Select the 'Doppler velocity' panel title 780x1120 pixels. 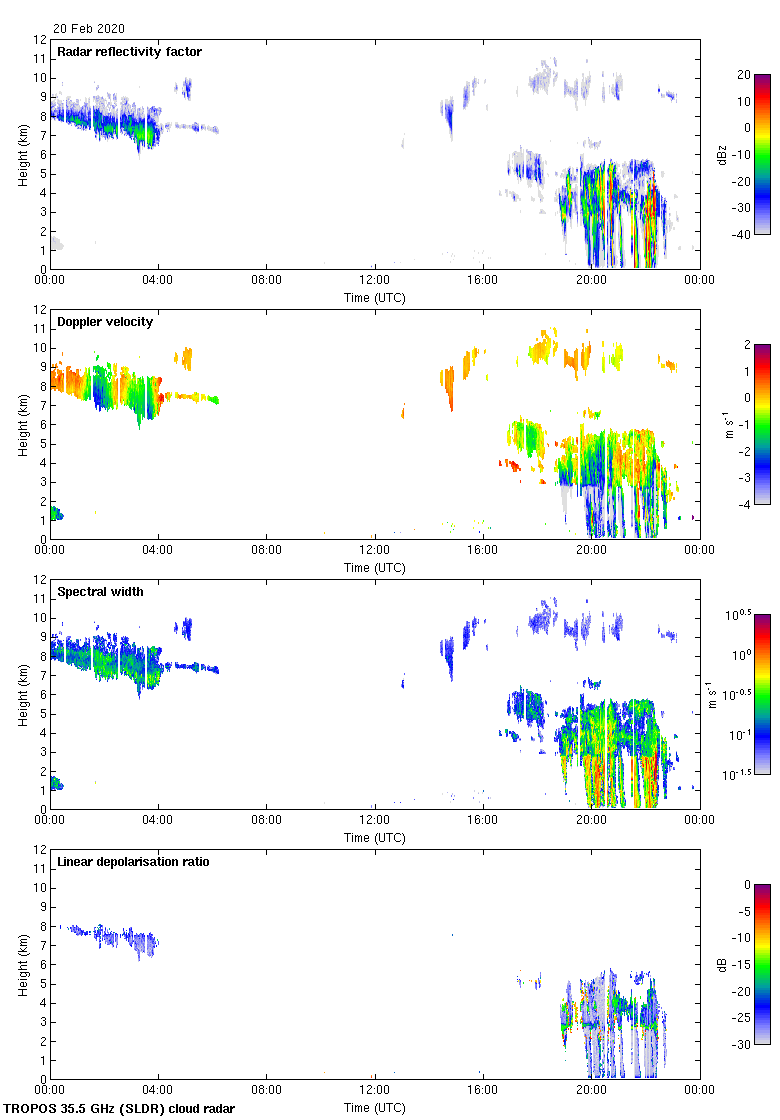(x=103, y=322)
